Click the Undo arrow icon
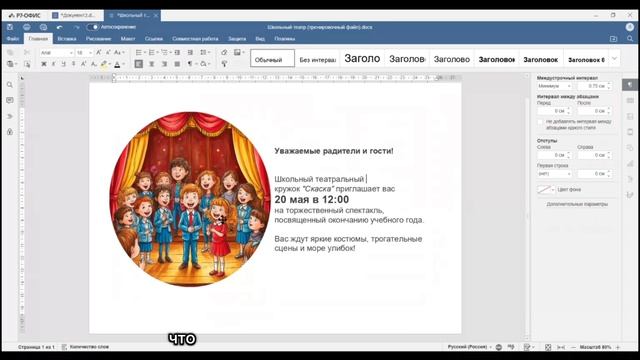Screen dimensions: 640x360 (60, 27)
